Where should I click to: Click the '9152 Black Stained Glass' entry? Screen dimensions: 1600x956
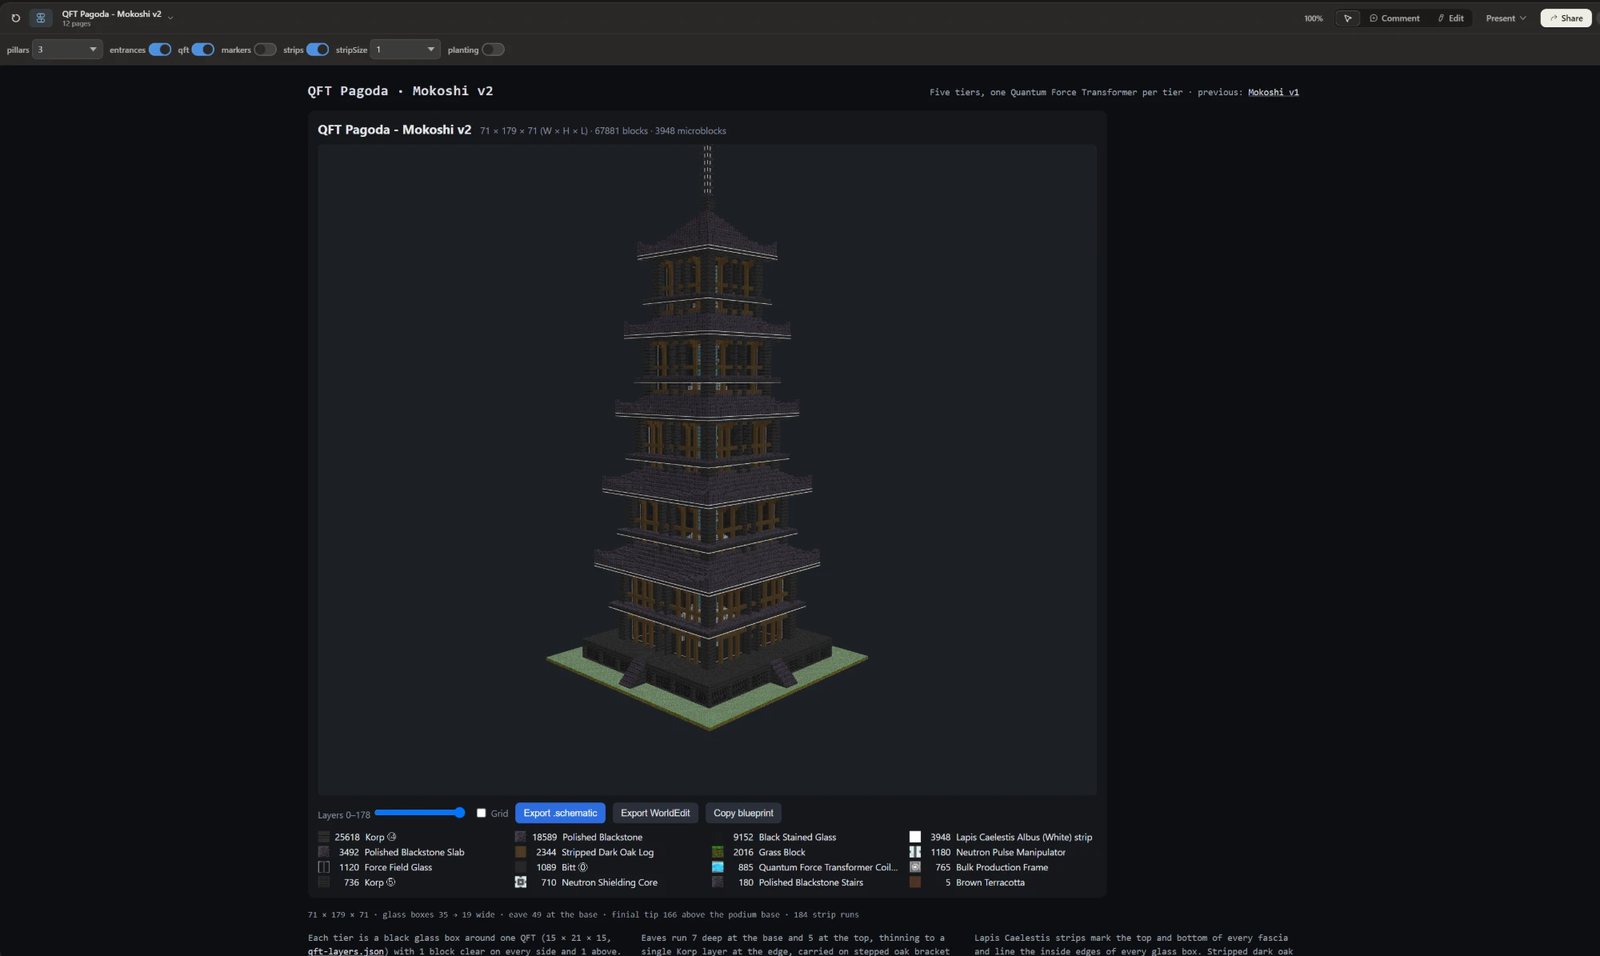(x=774, y=837)
